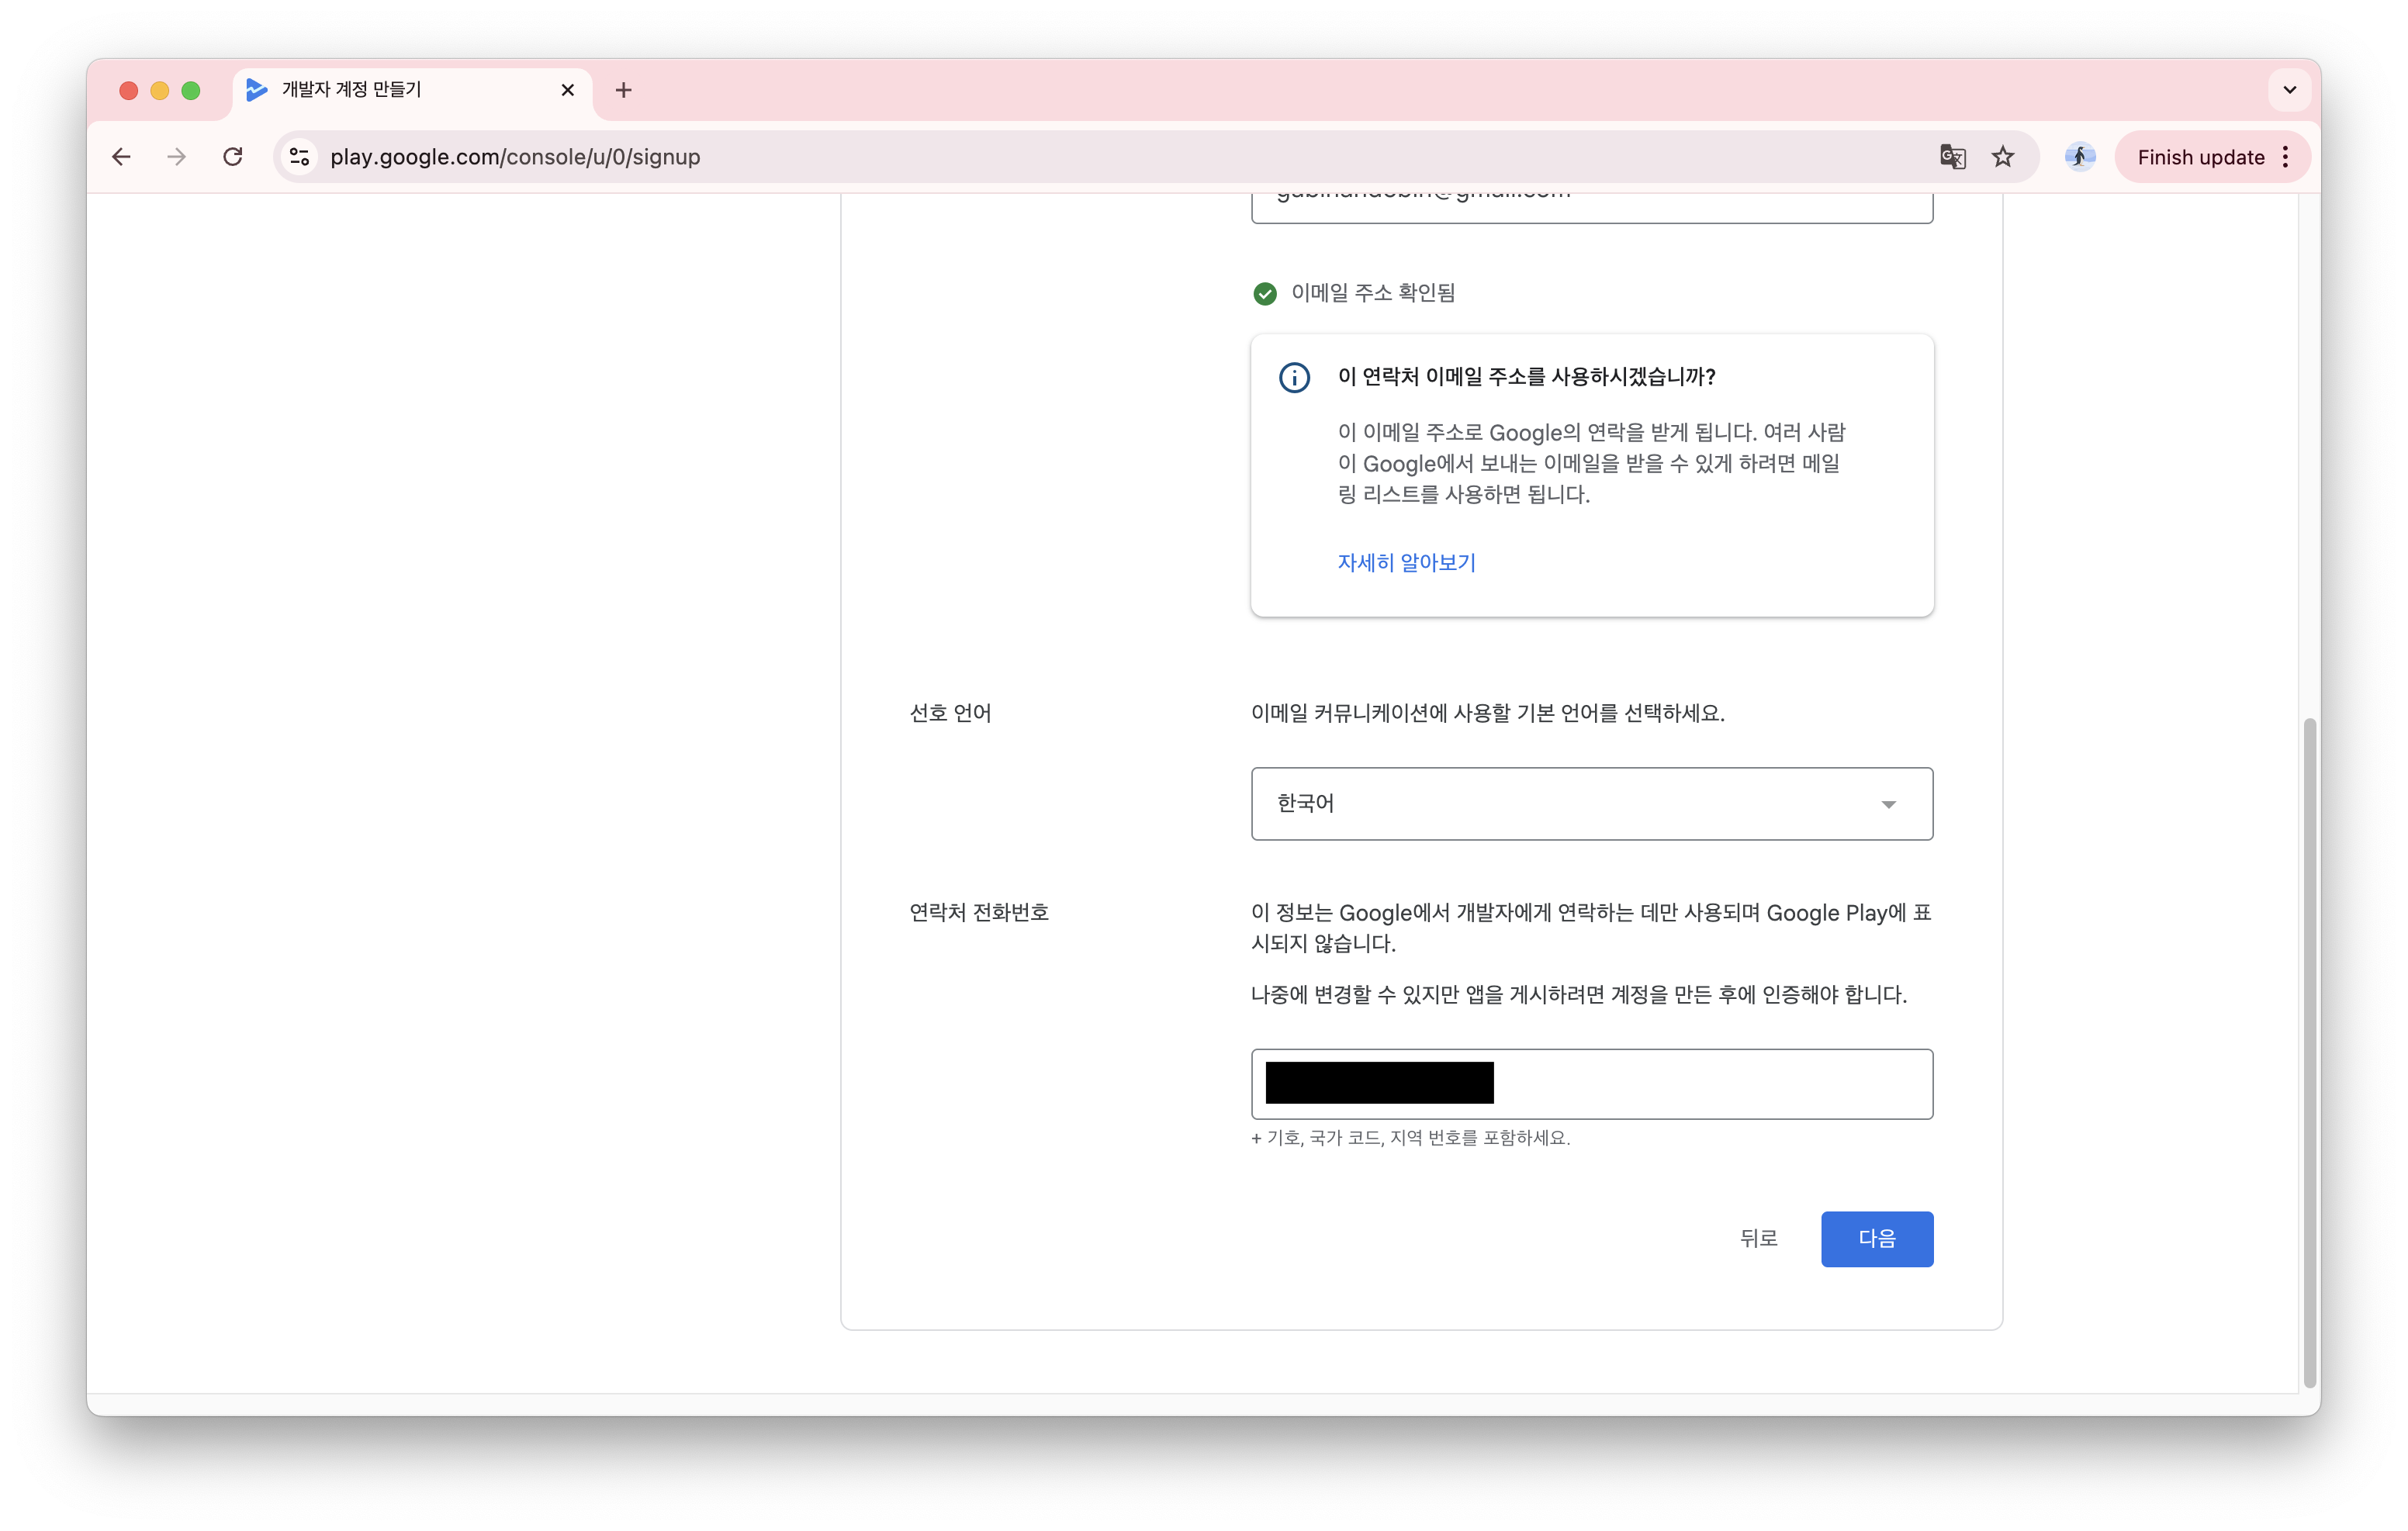Bookmark this page with the star icon
This screenshot has height=1531, width=2408.
[x=2003, y=156]
